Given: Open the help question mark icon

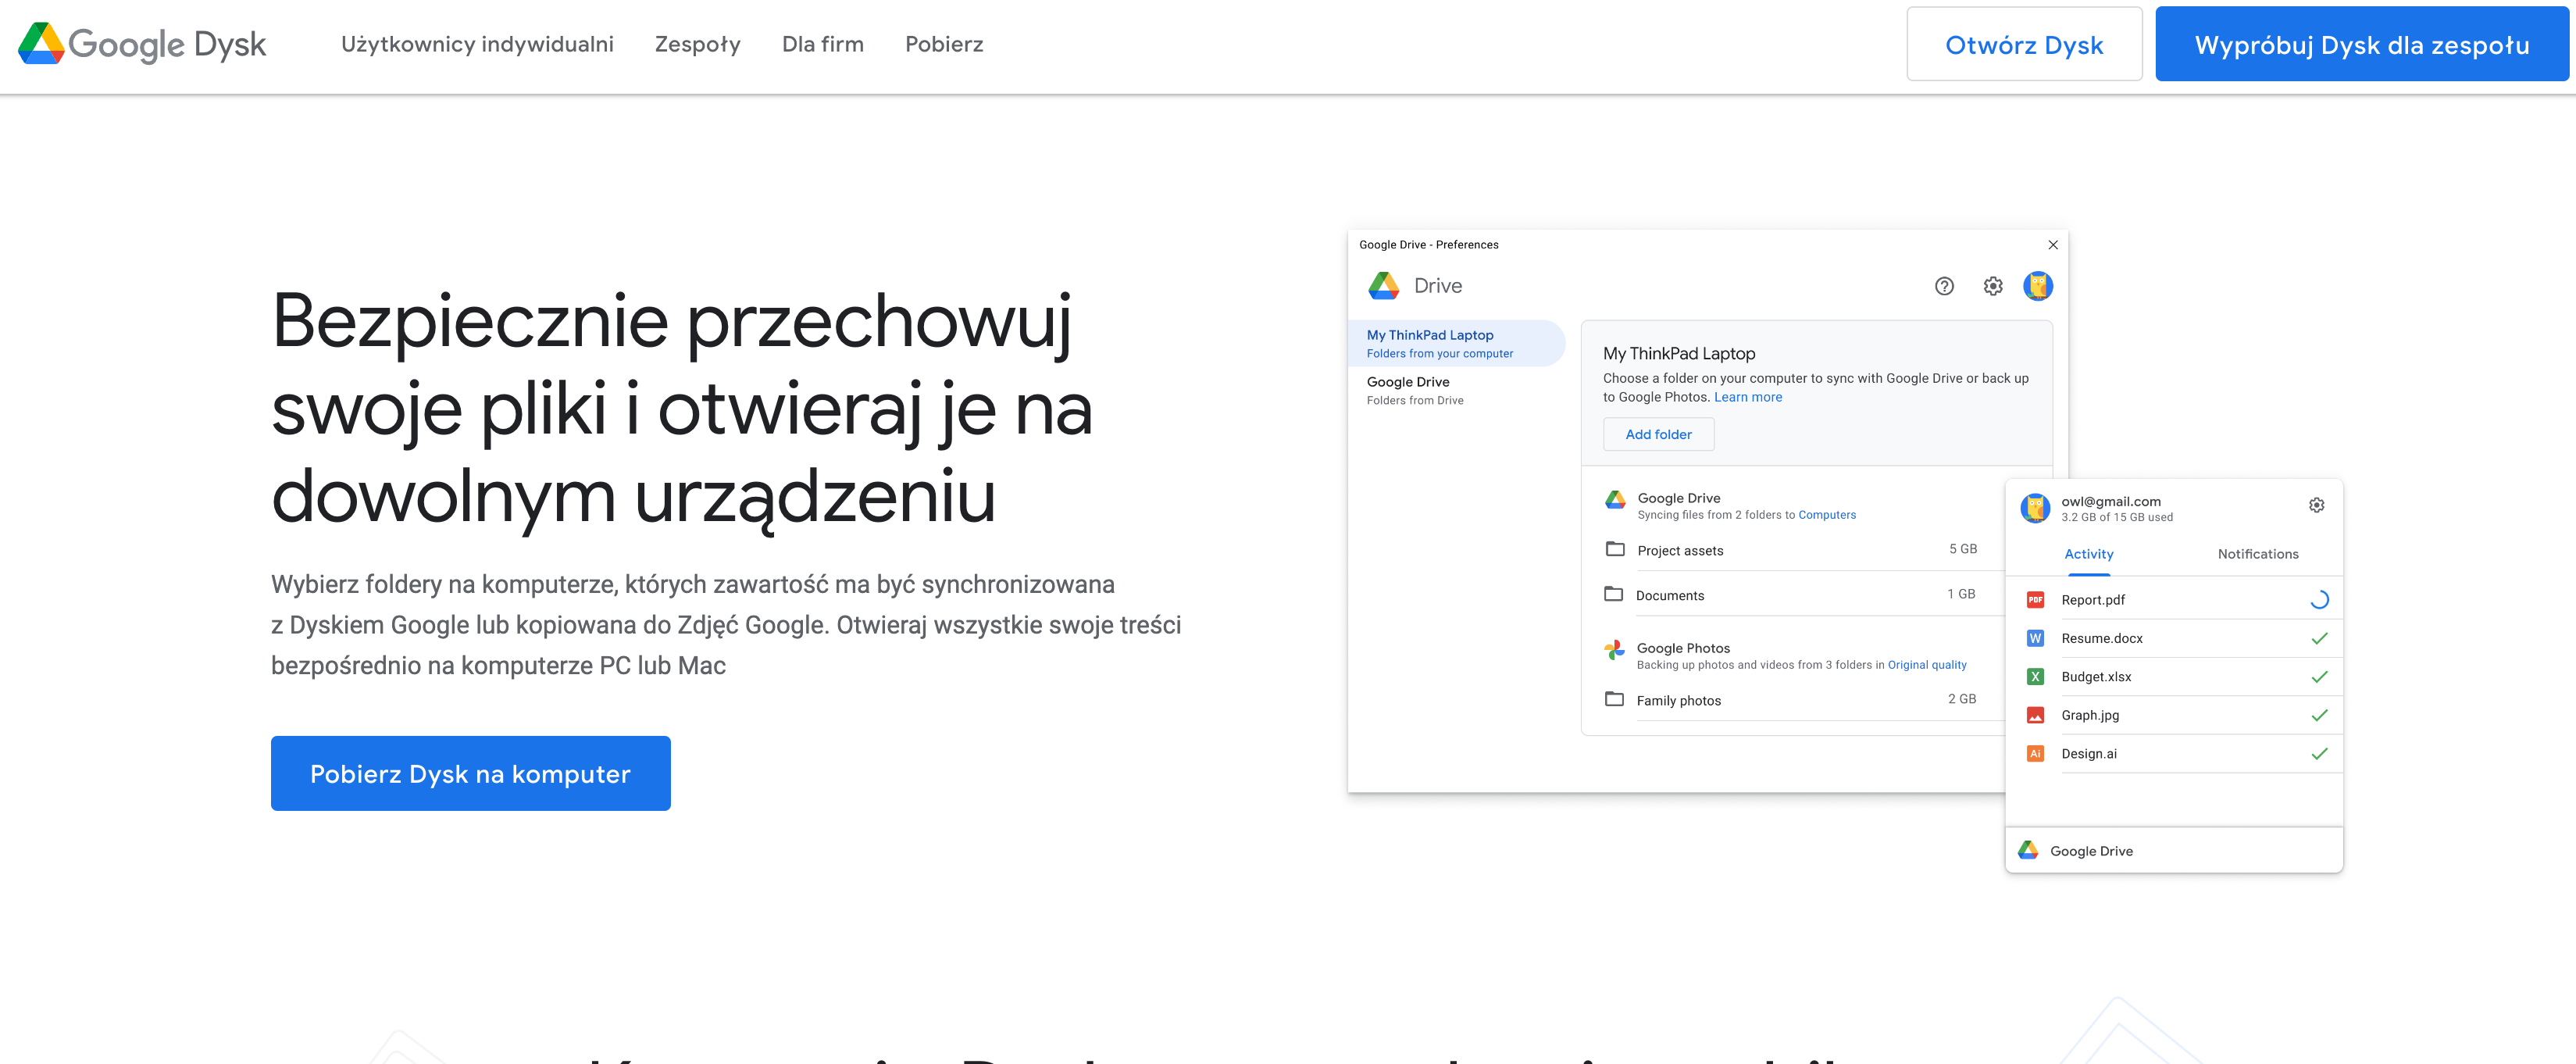Looking at the screenshot, I should (x=1944, y=286).
